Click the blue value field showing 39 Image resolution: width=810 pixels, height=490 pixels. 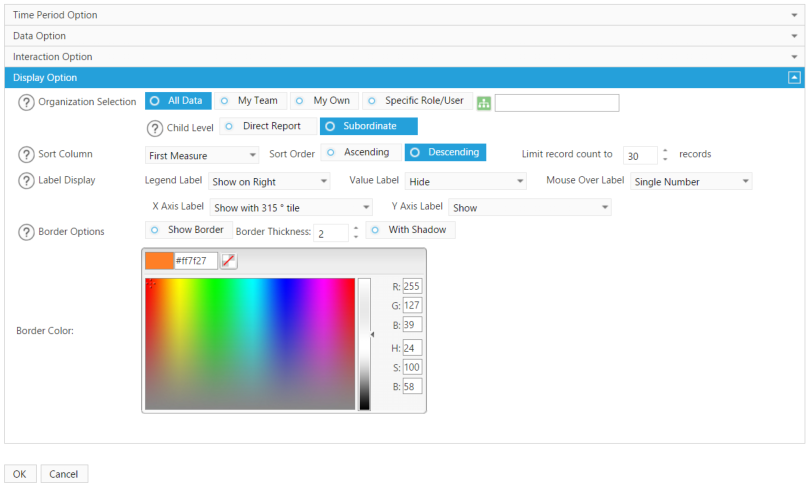point(412,325)
